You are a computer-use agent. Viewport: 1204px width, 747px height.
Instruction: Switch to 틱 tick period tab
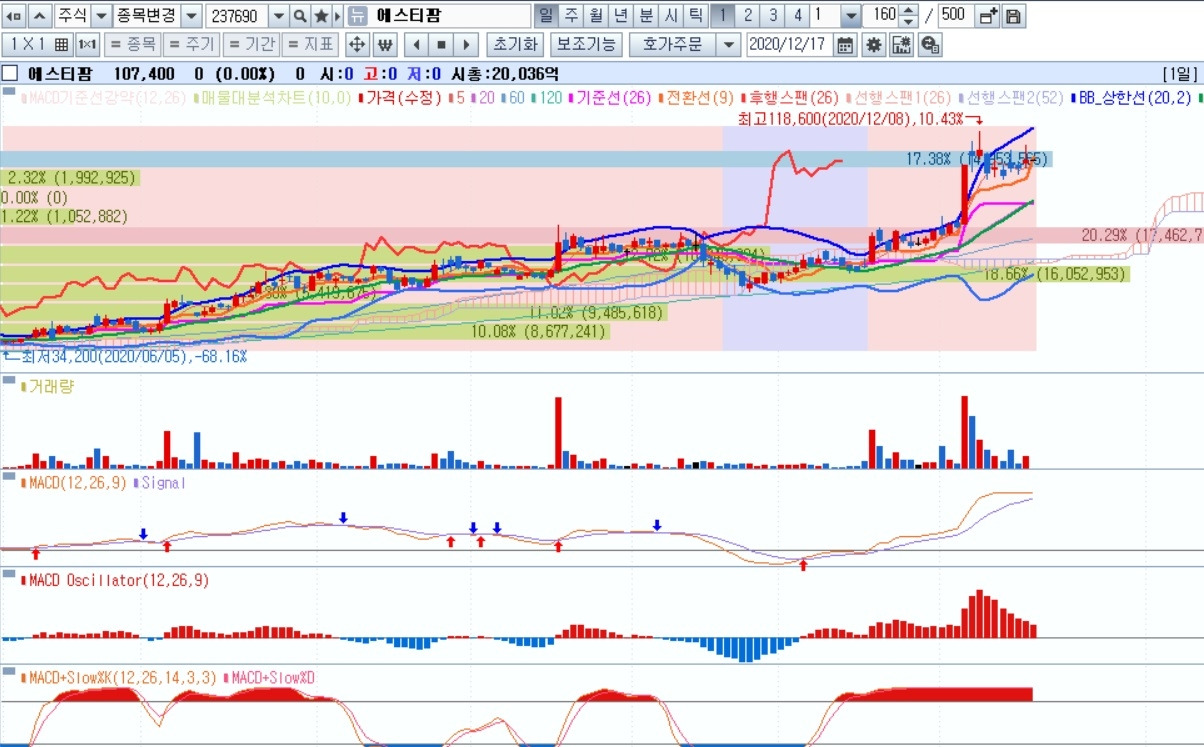tap(695, 16)
